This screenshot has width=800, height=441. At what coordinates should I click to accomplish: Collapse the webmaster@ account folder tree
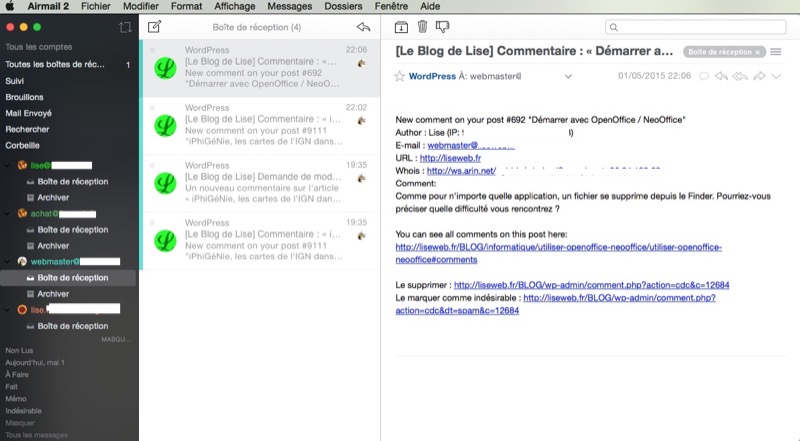(x=9, y=261)
